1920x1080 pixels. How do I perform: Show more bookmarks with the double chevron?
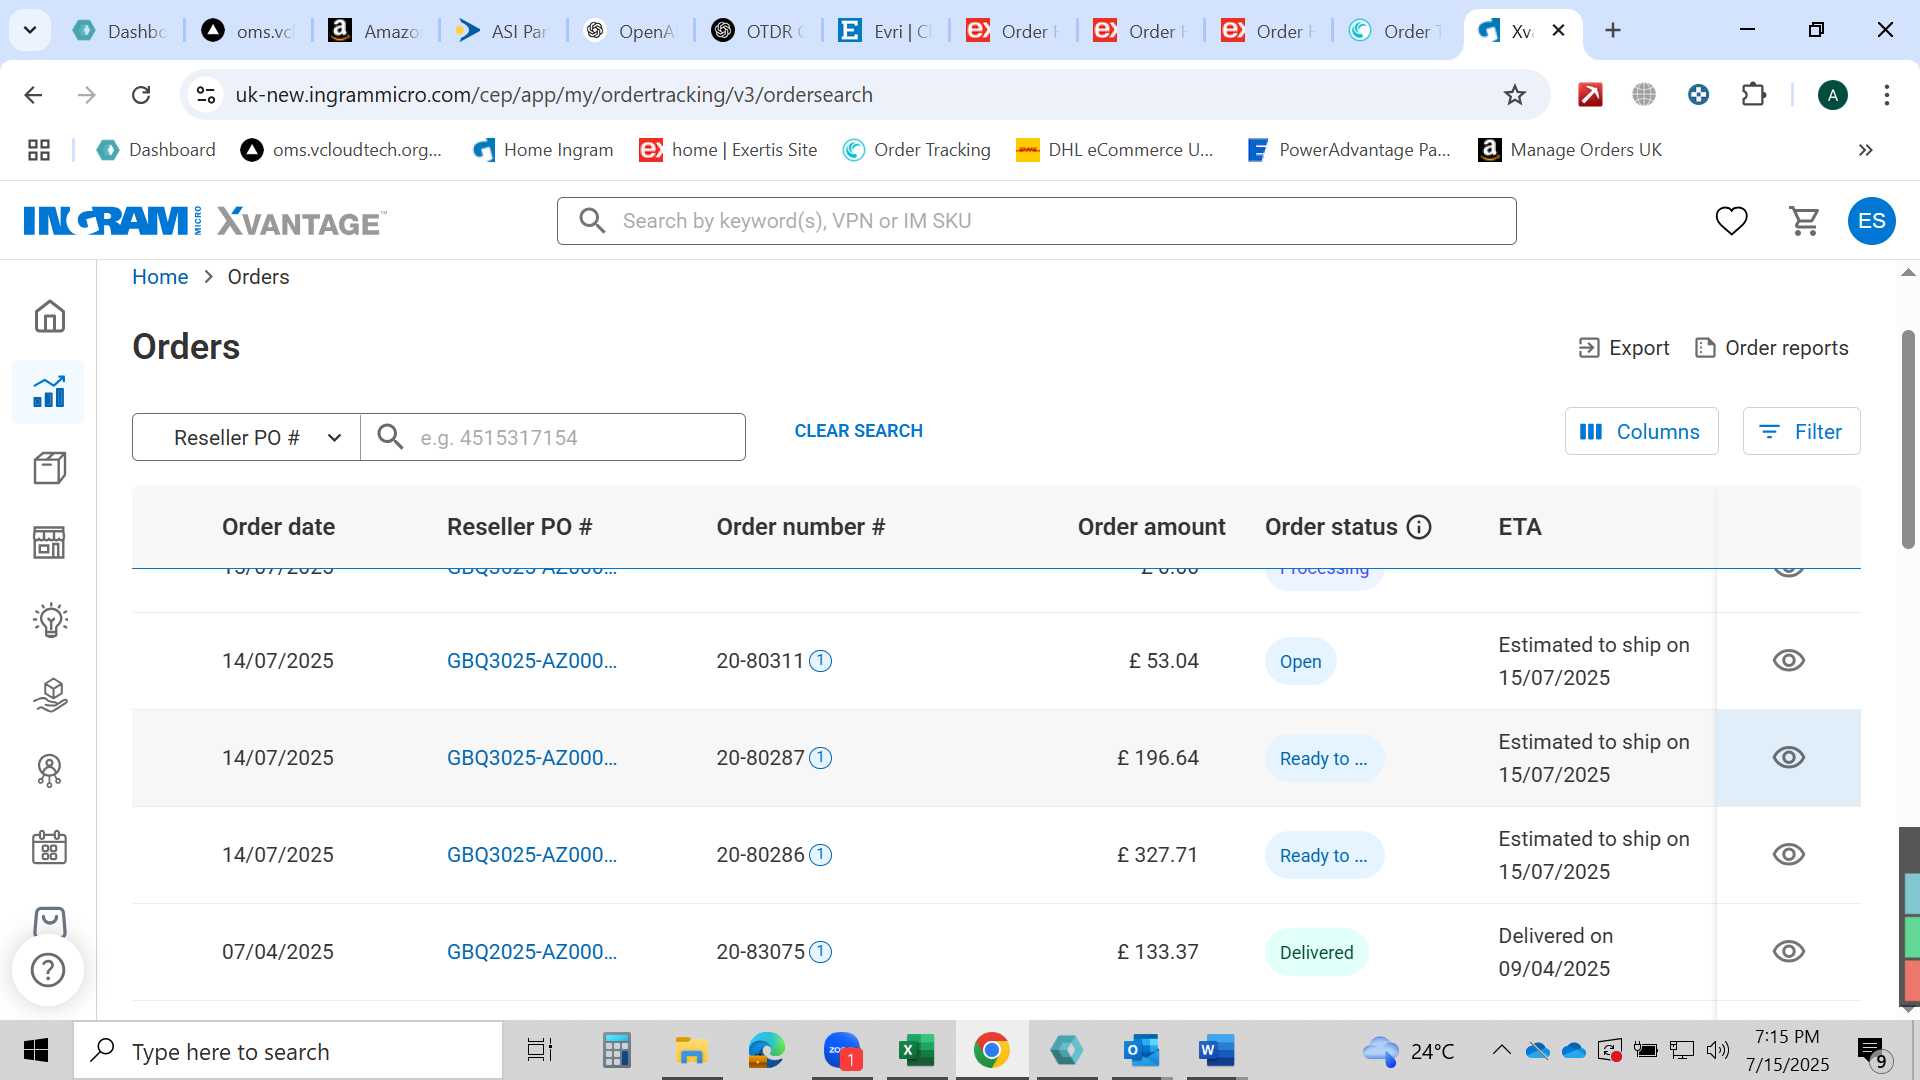1865,150
